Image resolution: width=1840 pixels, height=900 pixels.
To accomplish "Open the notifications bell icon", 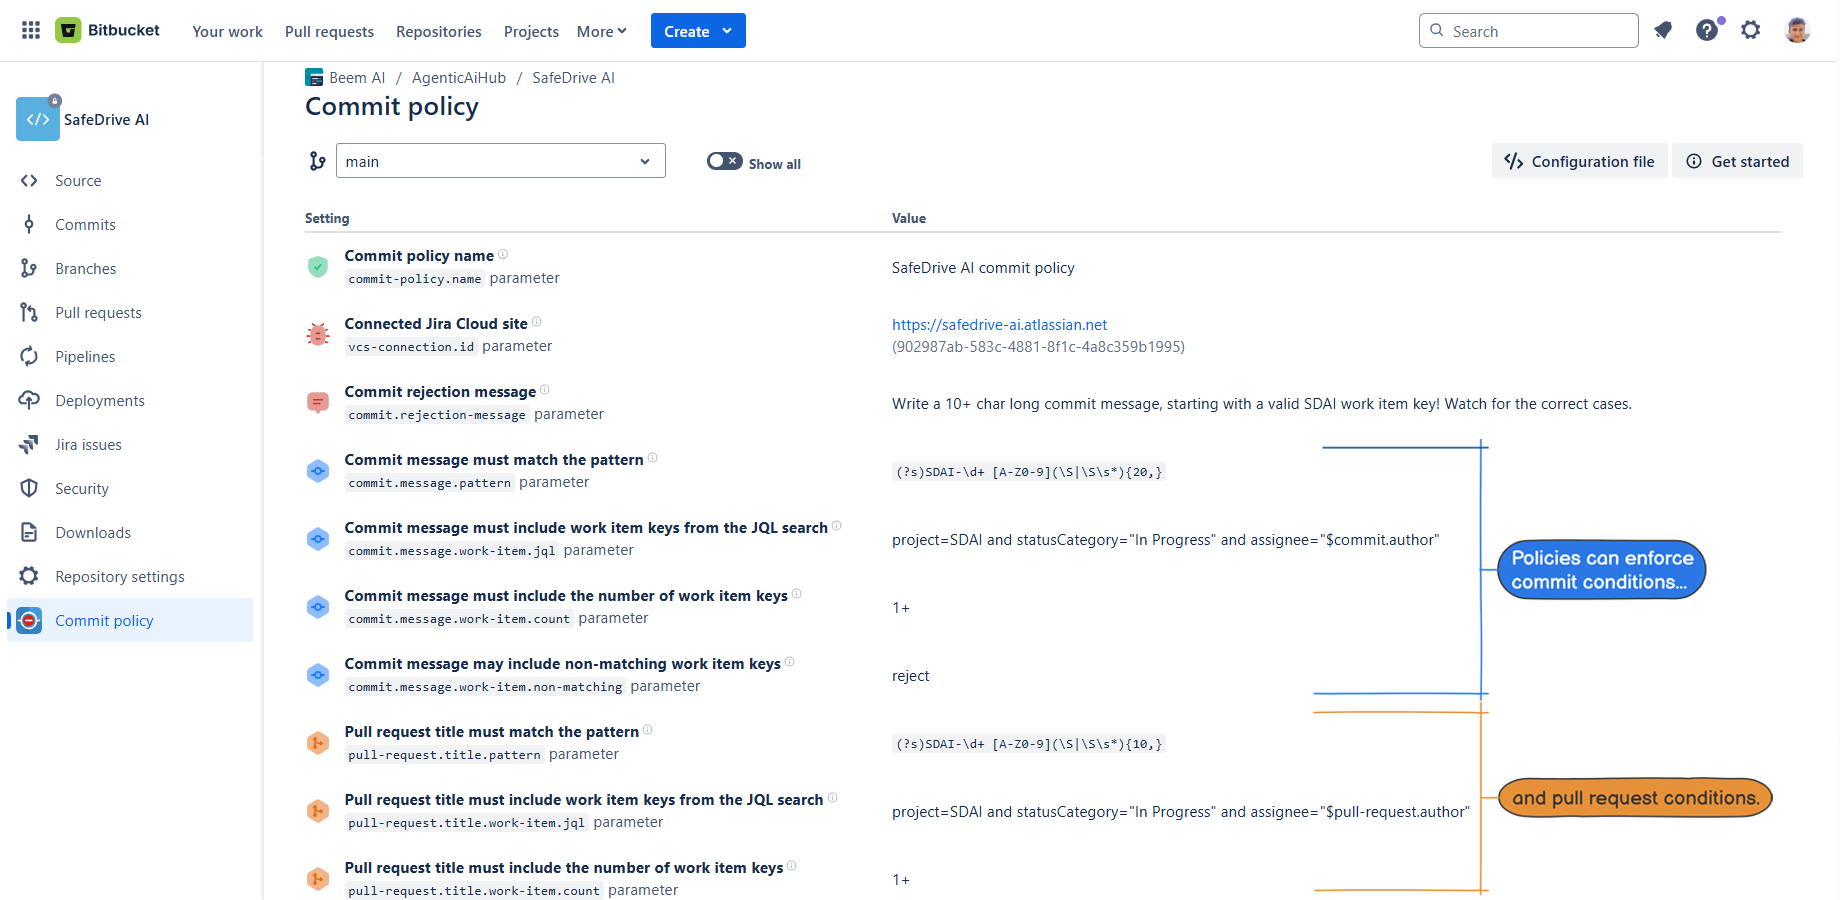I will coord(1663,31).
